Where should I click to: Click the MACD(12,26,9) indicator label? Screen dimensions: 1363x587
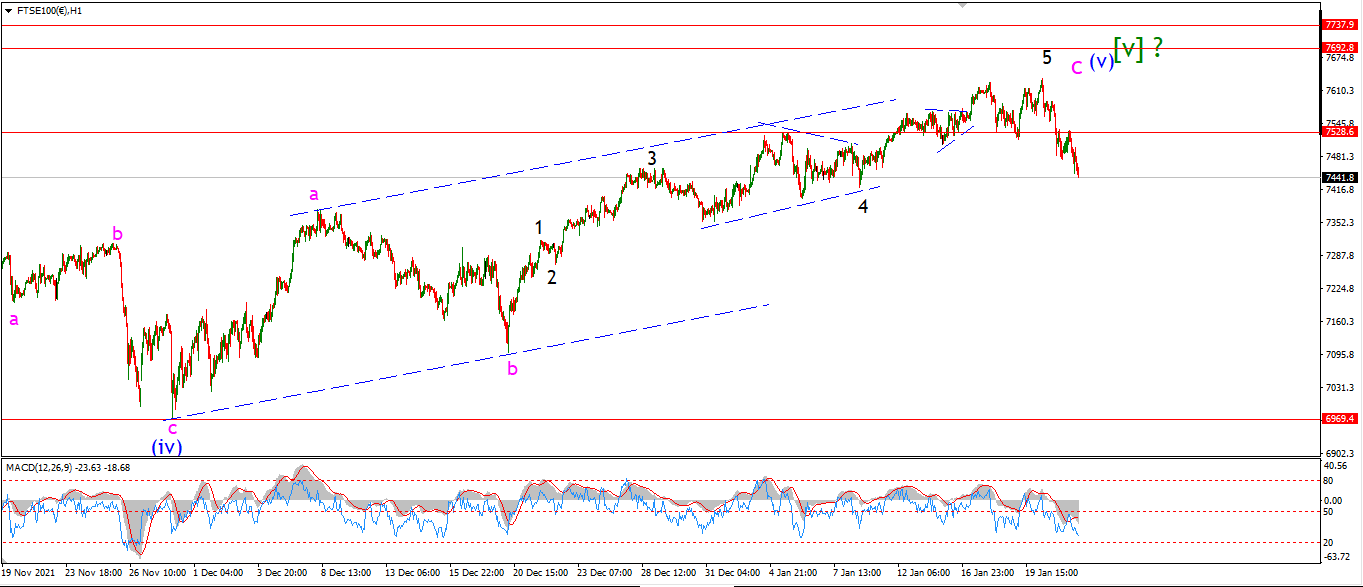[x=45, y=467]
